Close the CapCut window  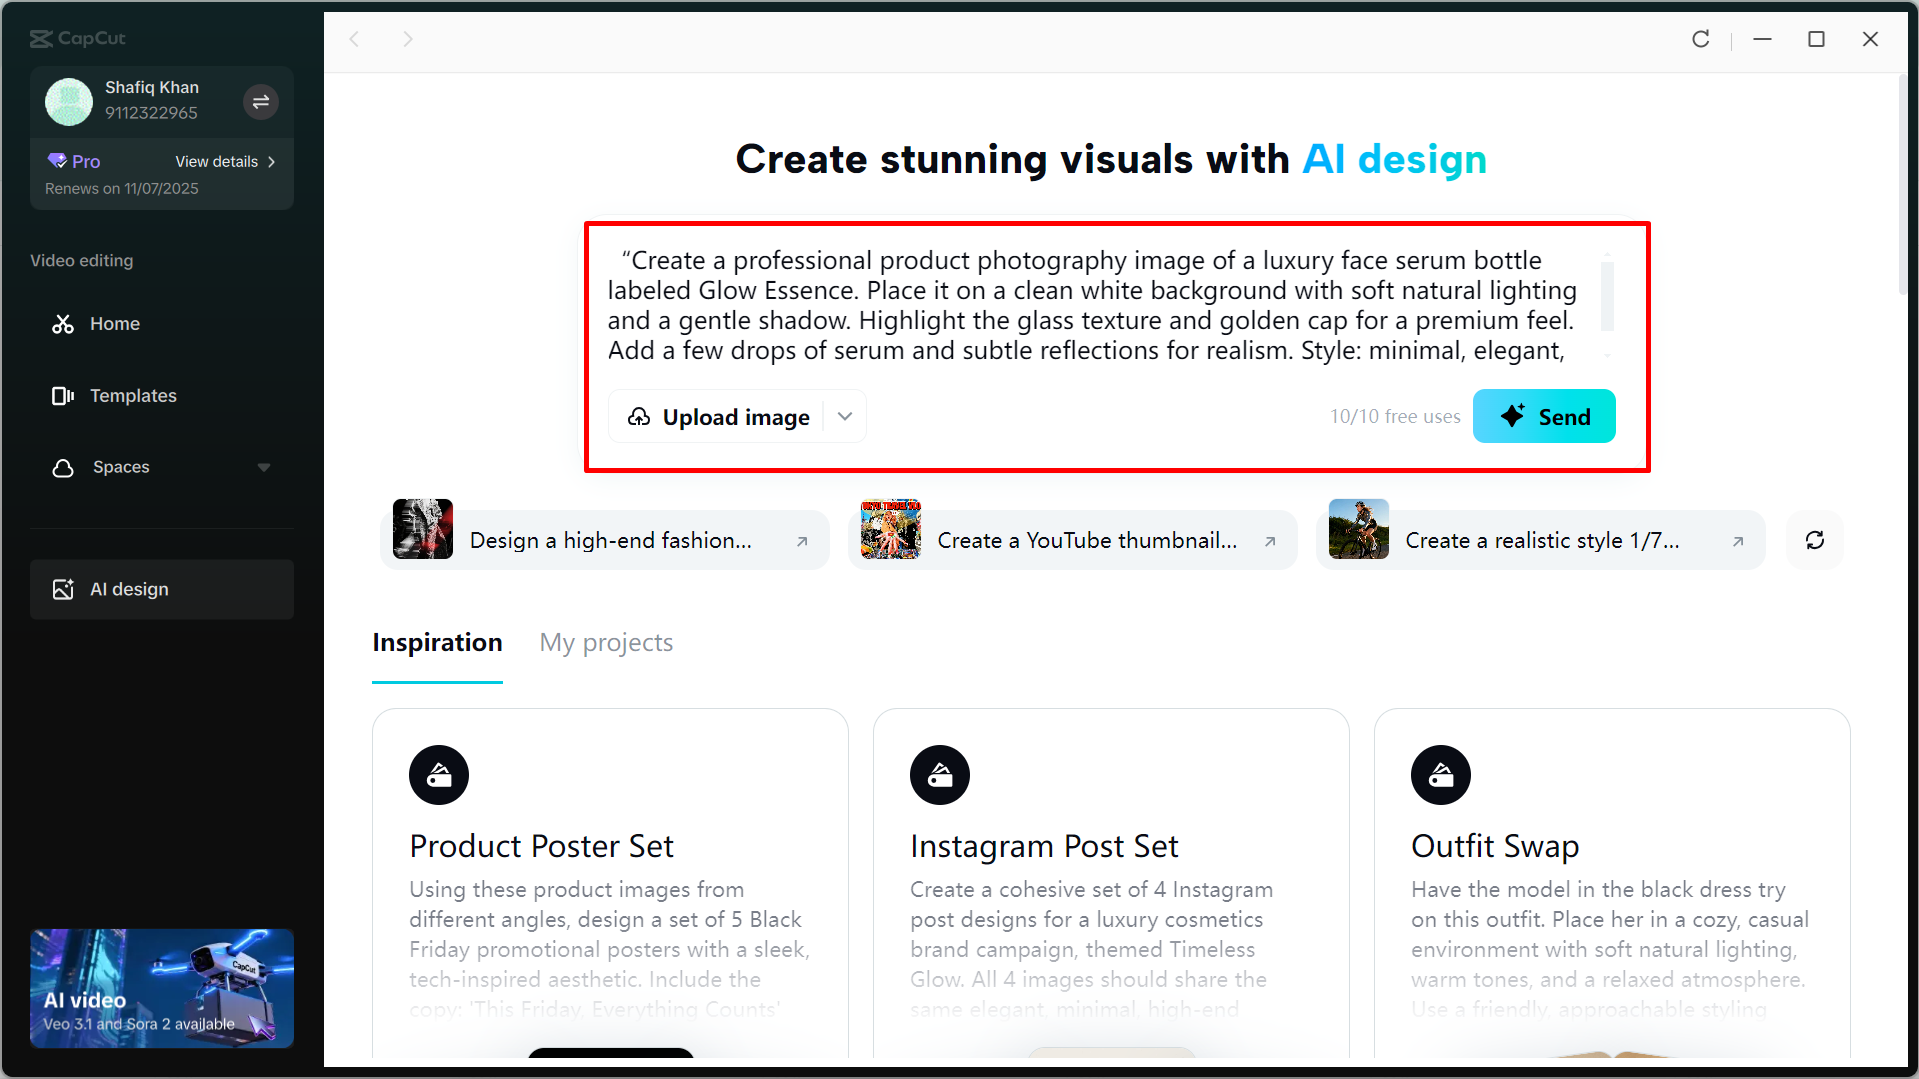click(1870, 39)
